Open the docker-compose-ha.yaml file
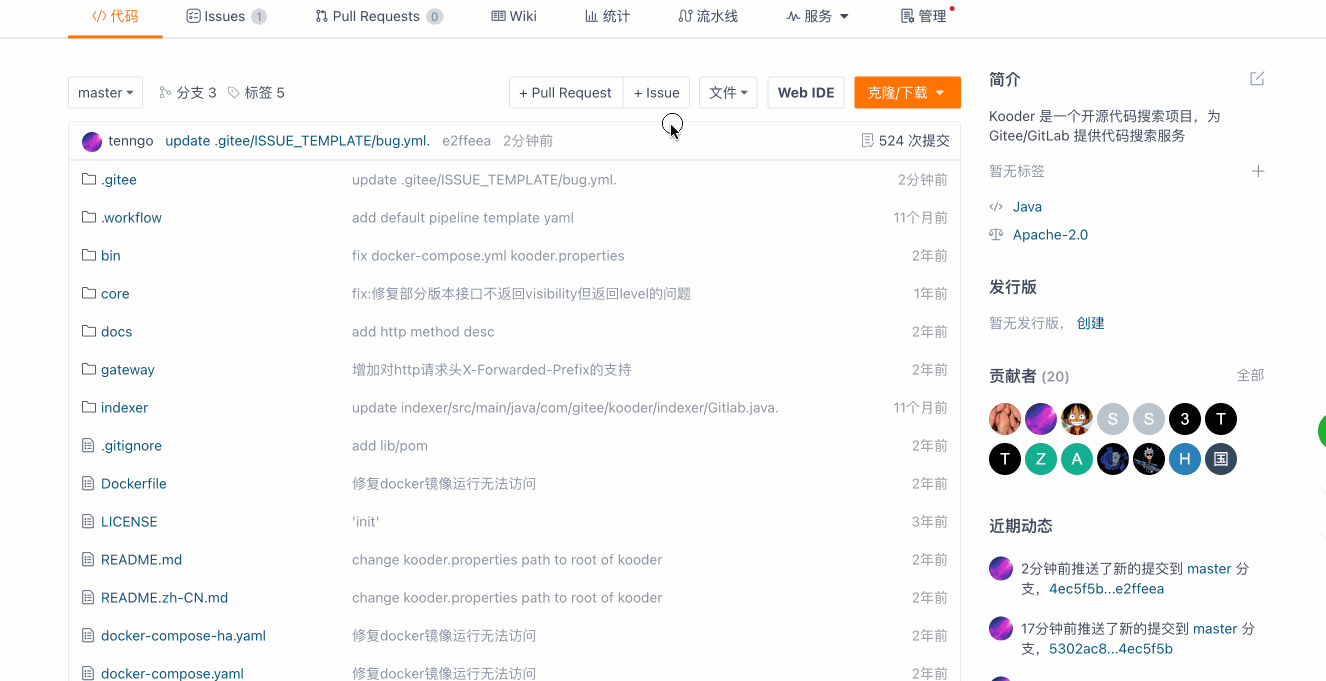Screen dimensions: 1326x681 [183, 636]
